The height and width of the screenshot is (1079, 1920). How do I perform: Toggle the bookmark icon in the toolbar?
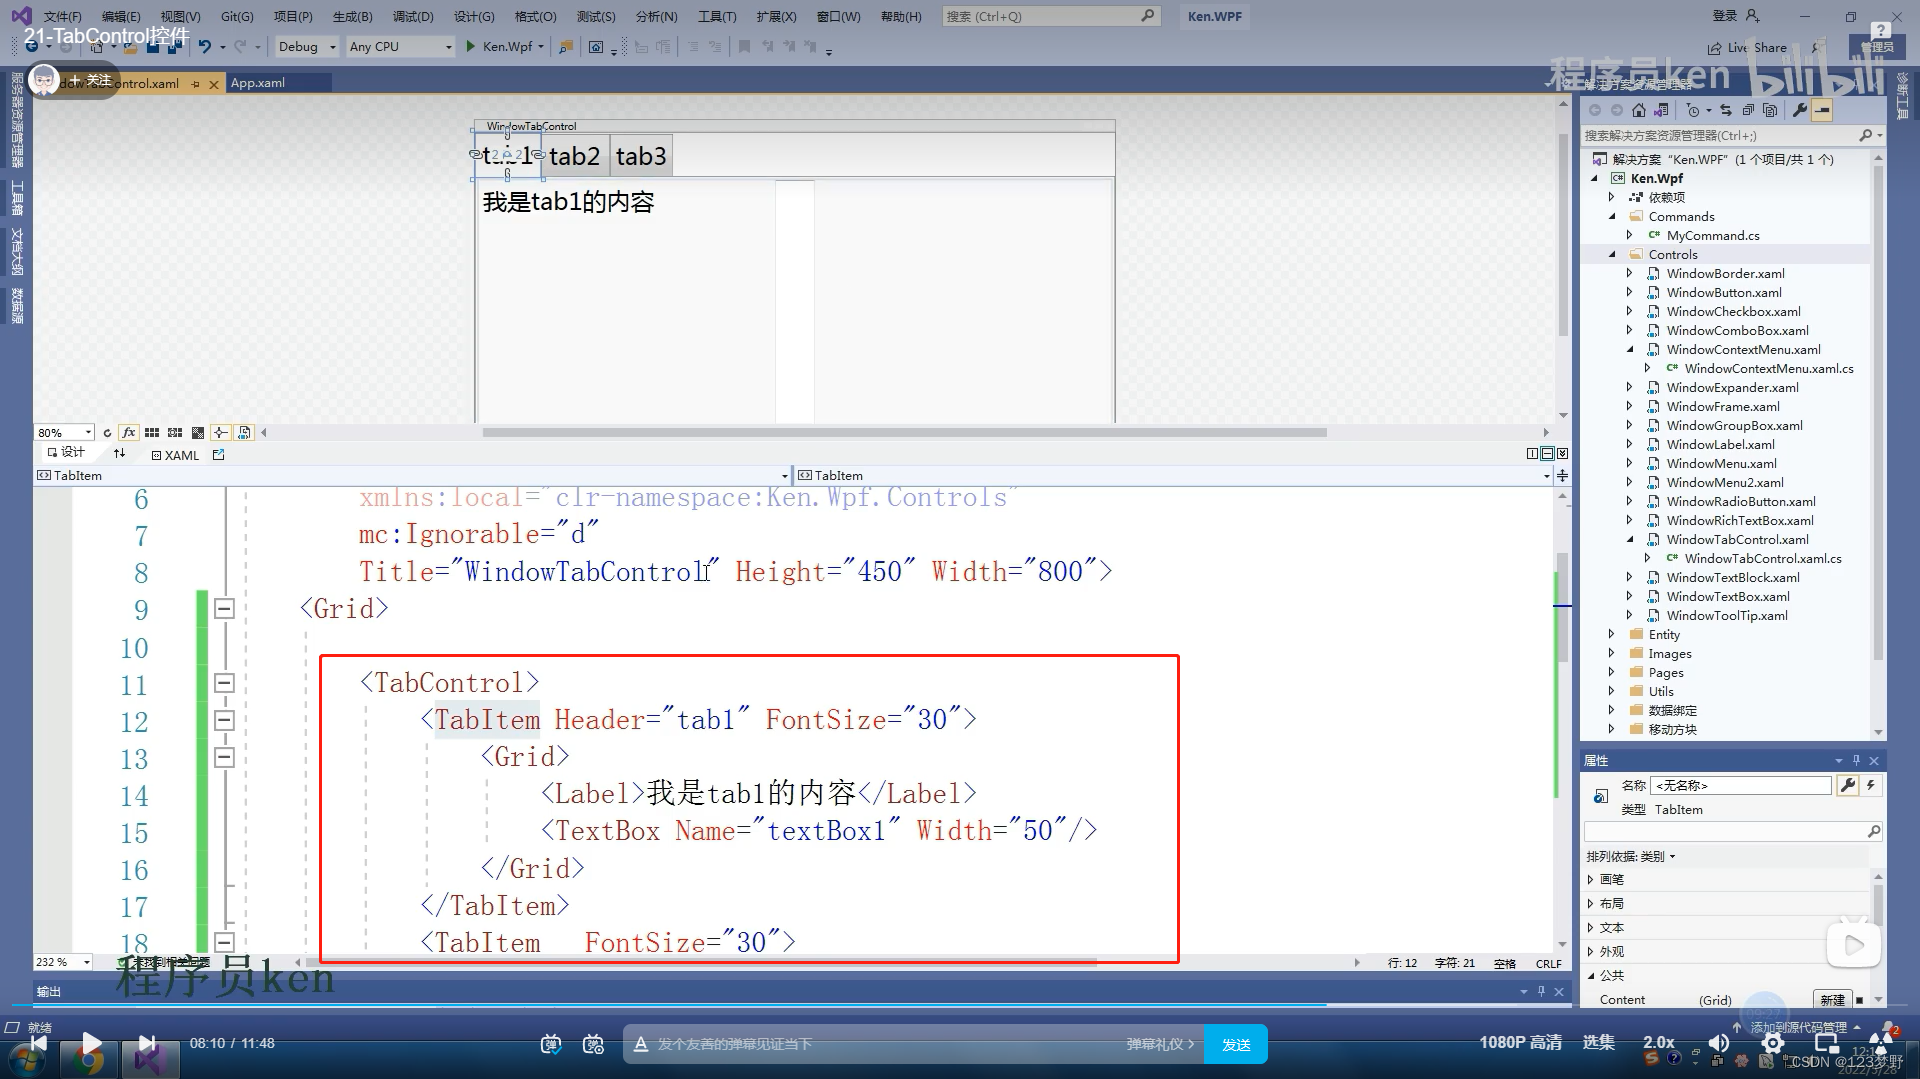click(x=744, y=46)
